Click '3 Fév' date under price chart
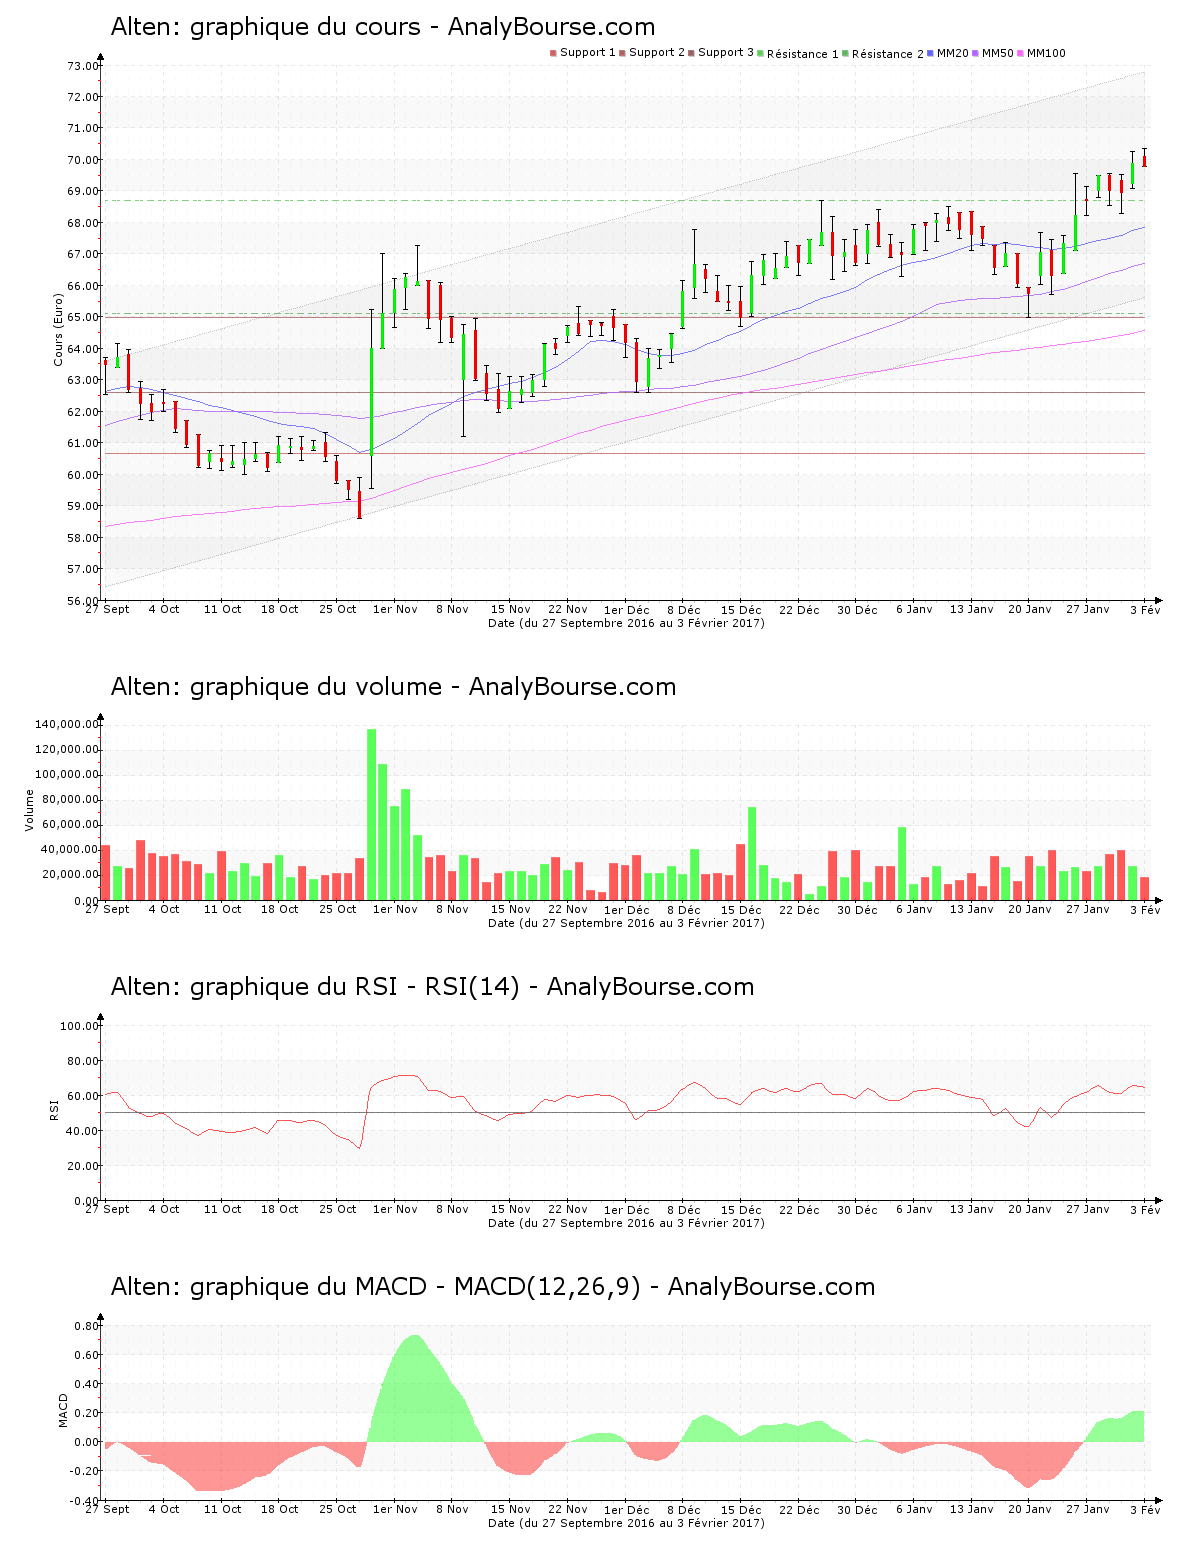 1145,609
